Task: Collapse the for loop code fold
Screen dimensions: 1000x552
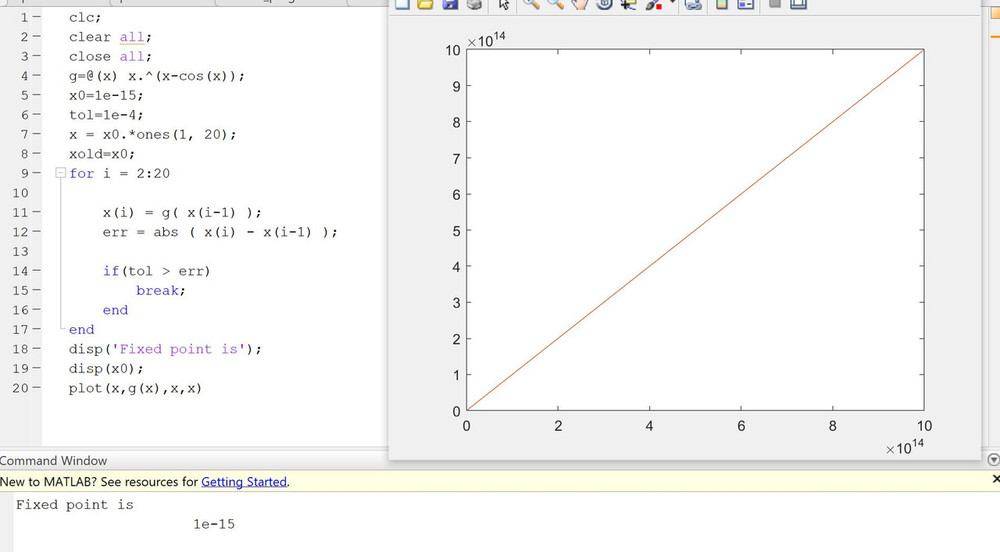Action: [61, 173]
